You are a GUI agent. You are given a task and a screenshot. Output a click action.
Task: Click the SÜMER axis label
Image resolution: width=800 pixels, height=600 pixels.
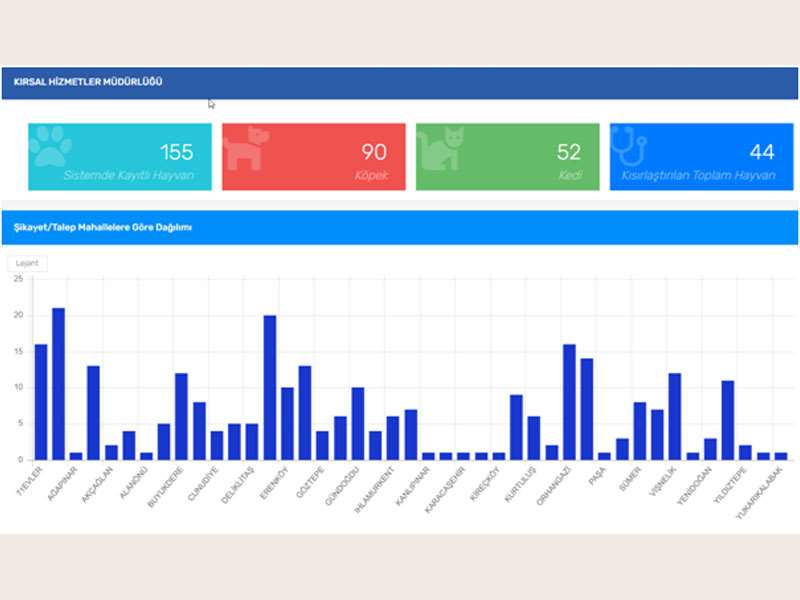630,479
